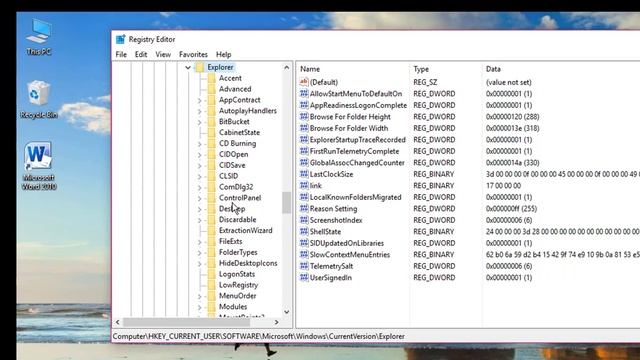The height and width of the screenshot is (360, 640).
Task: Click the ExtractionWizard folder icon
Action: pyautogui.click(x=211, y=231)
